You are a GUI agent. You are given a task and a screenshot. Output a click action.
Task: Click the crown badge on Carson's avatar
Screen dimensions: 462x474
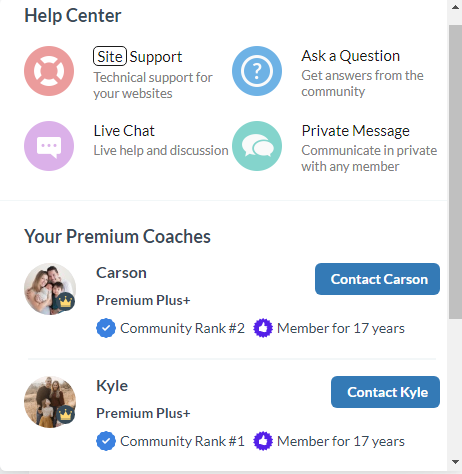tap(66, 302)
